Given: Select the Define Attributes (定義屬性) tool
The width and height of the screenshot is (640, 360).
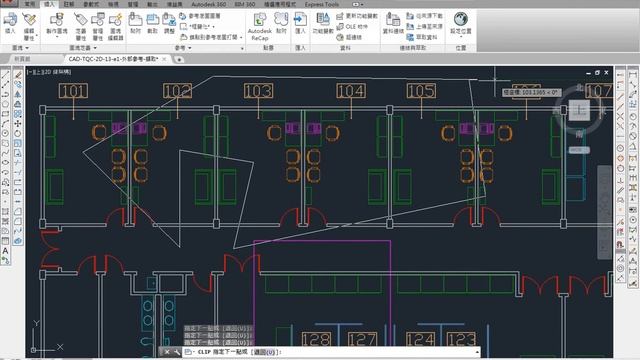Looking at the screenshot, I should [x=81, y=26].
